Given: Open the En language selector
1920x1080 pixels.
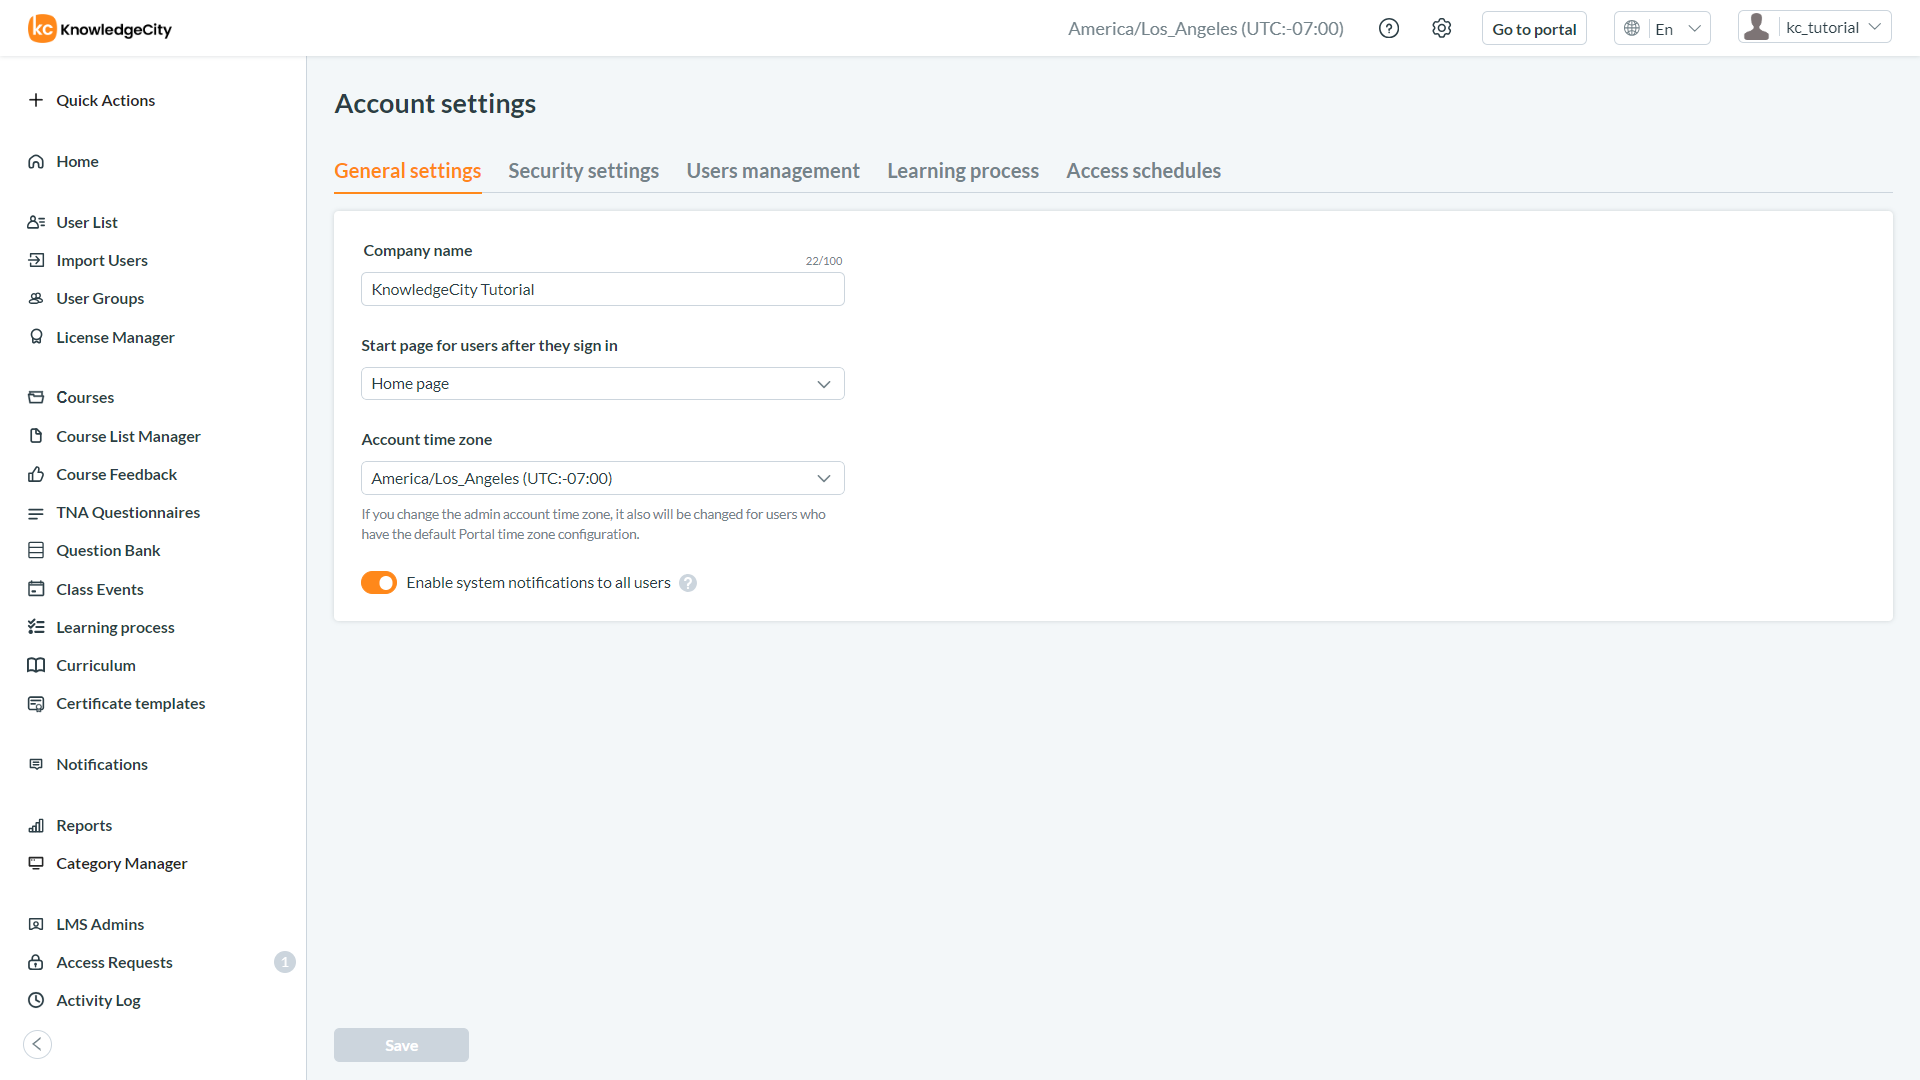Looking at the screenshot, I should click(x=1662, y=29).
